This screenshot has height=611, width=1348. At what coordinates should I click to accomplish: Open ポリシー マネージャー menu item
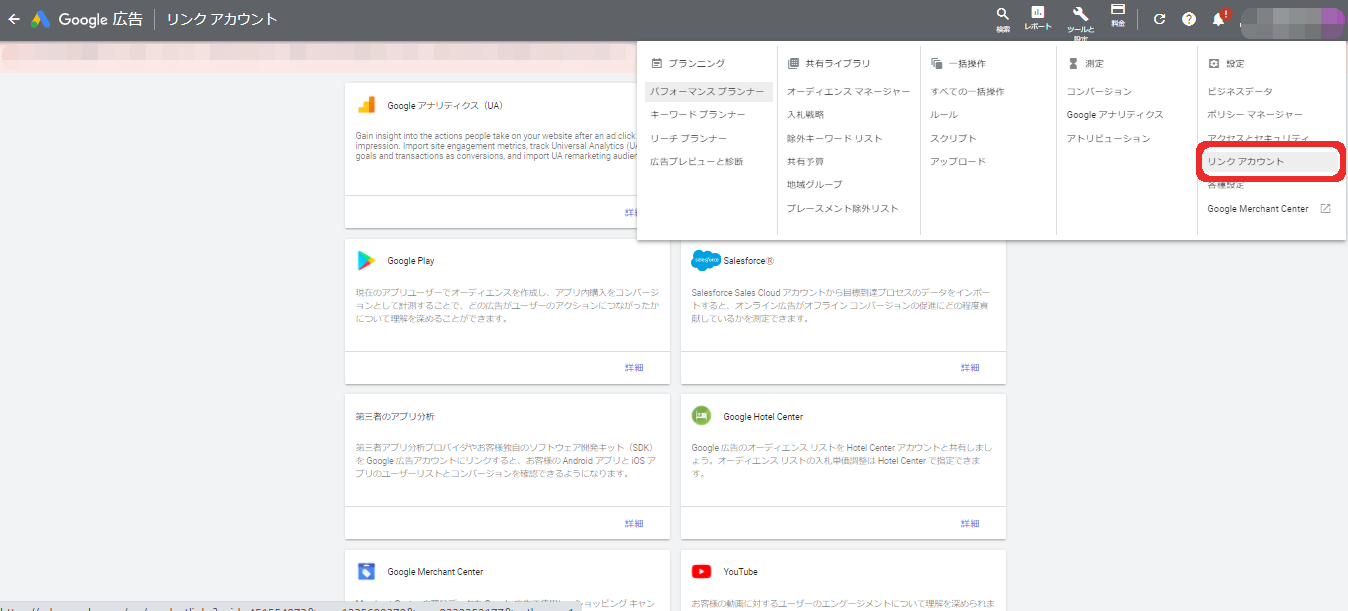click(x=1255, y=114)
